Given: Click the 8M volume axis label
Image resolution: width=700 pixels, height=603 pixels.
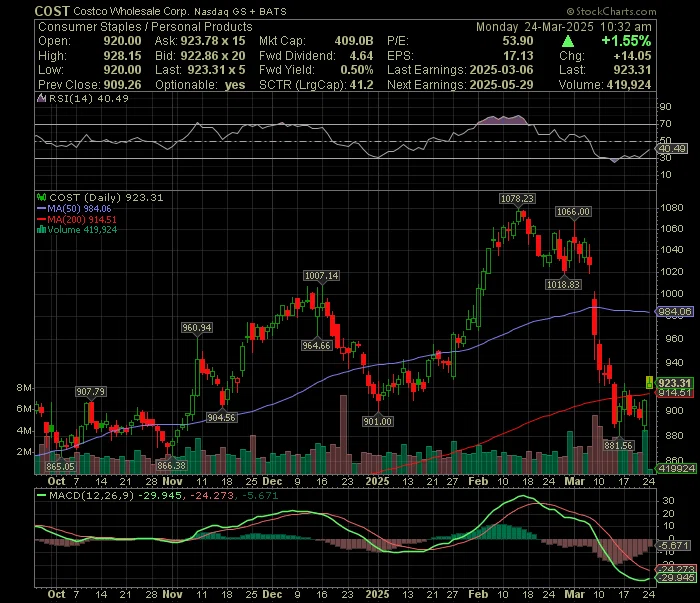Looking at the screenshot, I should coord(24,387).
